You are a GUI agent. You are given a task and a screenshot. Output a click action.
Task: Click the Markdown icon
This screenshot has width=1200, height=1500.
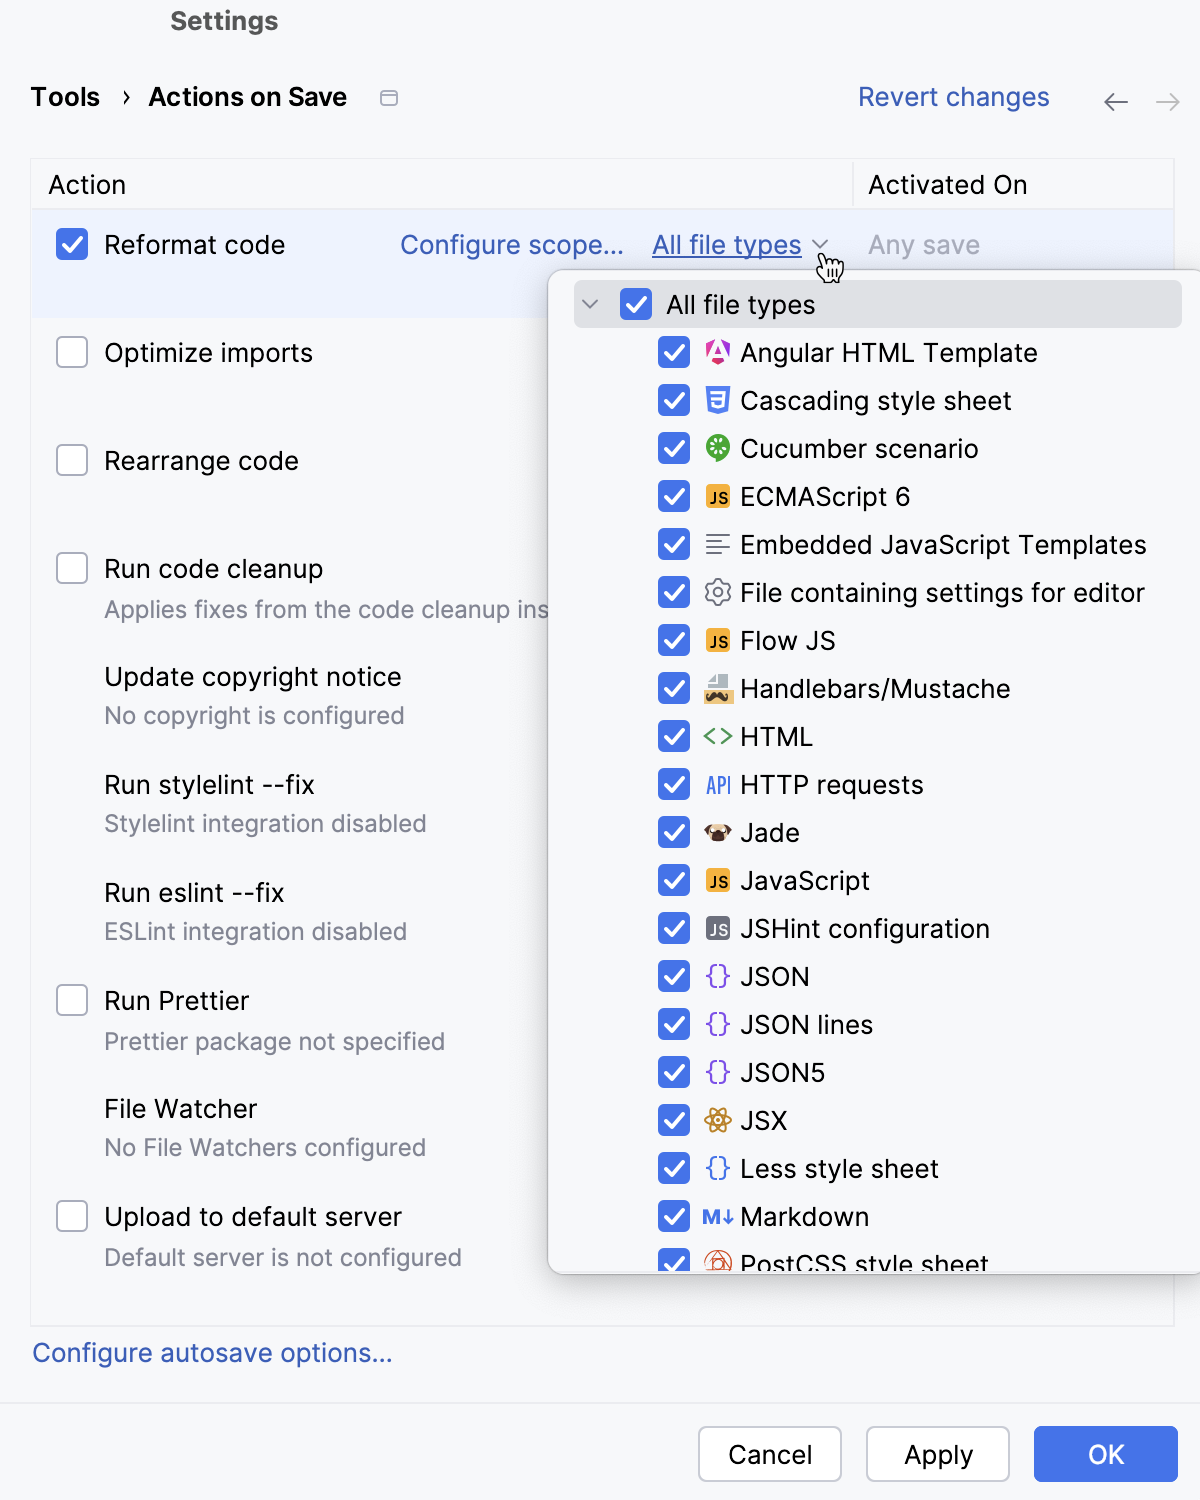point(718,1216)
